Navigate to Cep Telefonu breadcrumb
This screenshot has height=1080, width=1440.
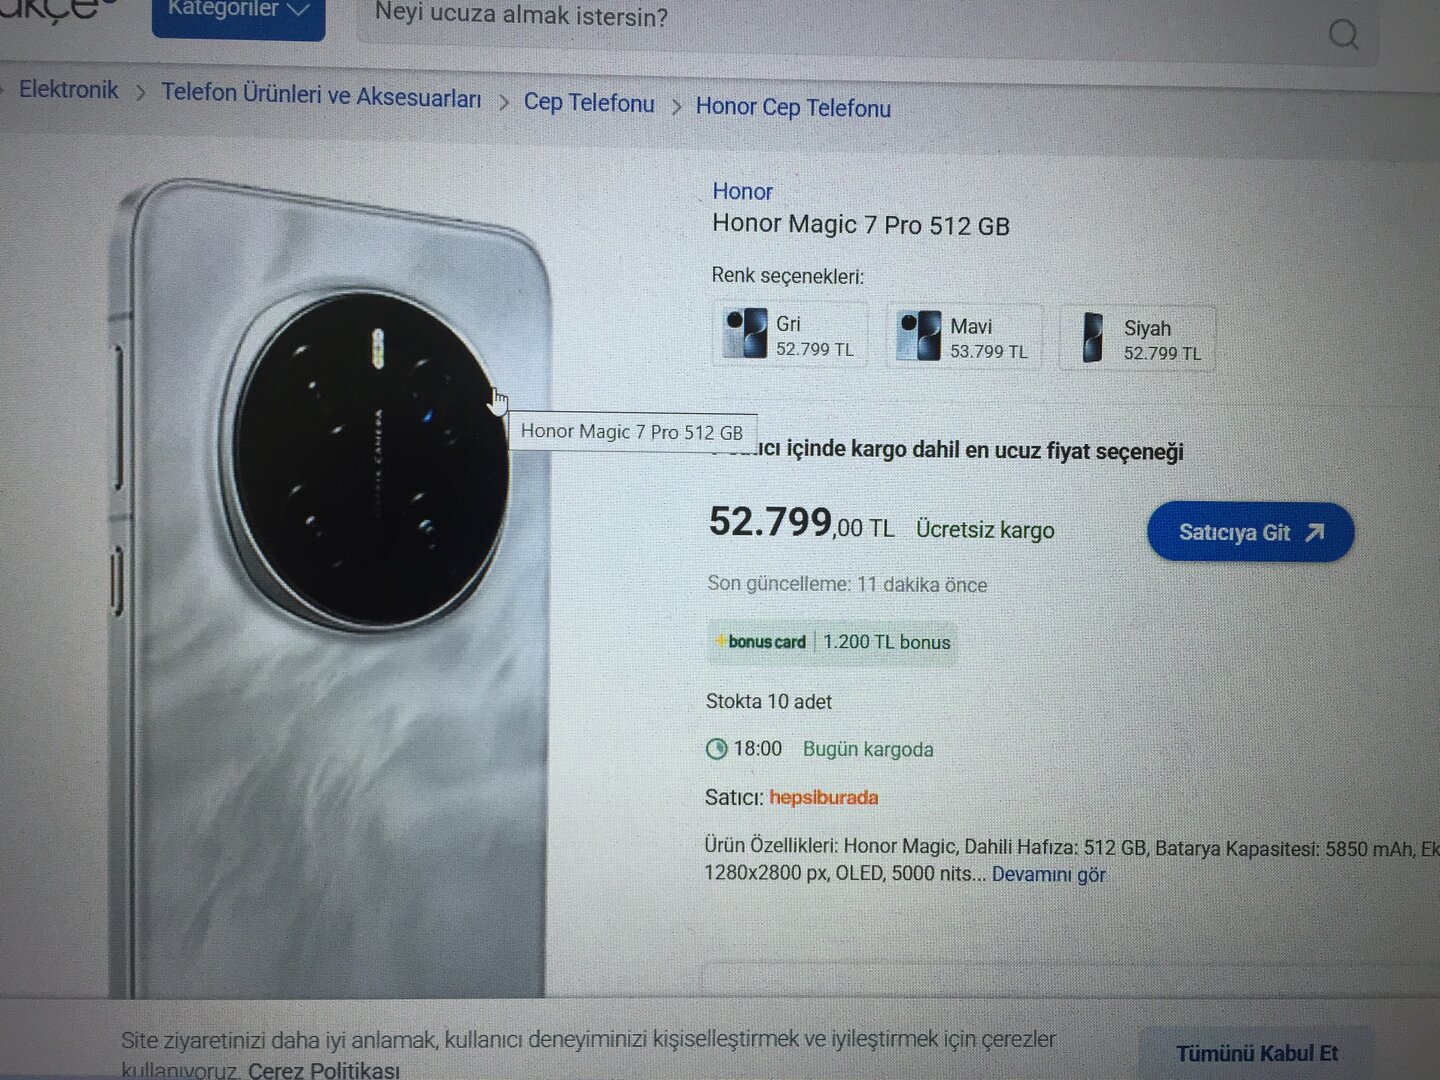(589, 103)
